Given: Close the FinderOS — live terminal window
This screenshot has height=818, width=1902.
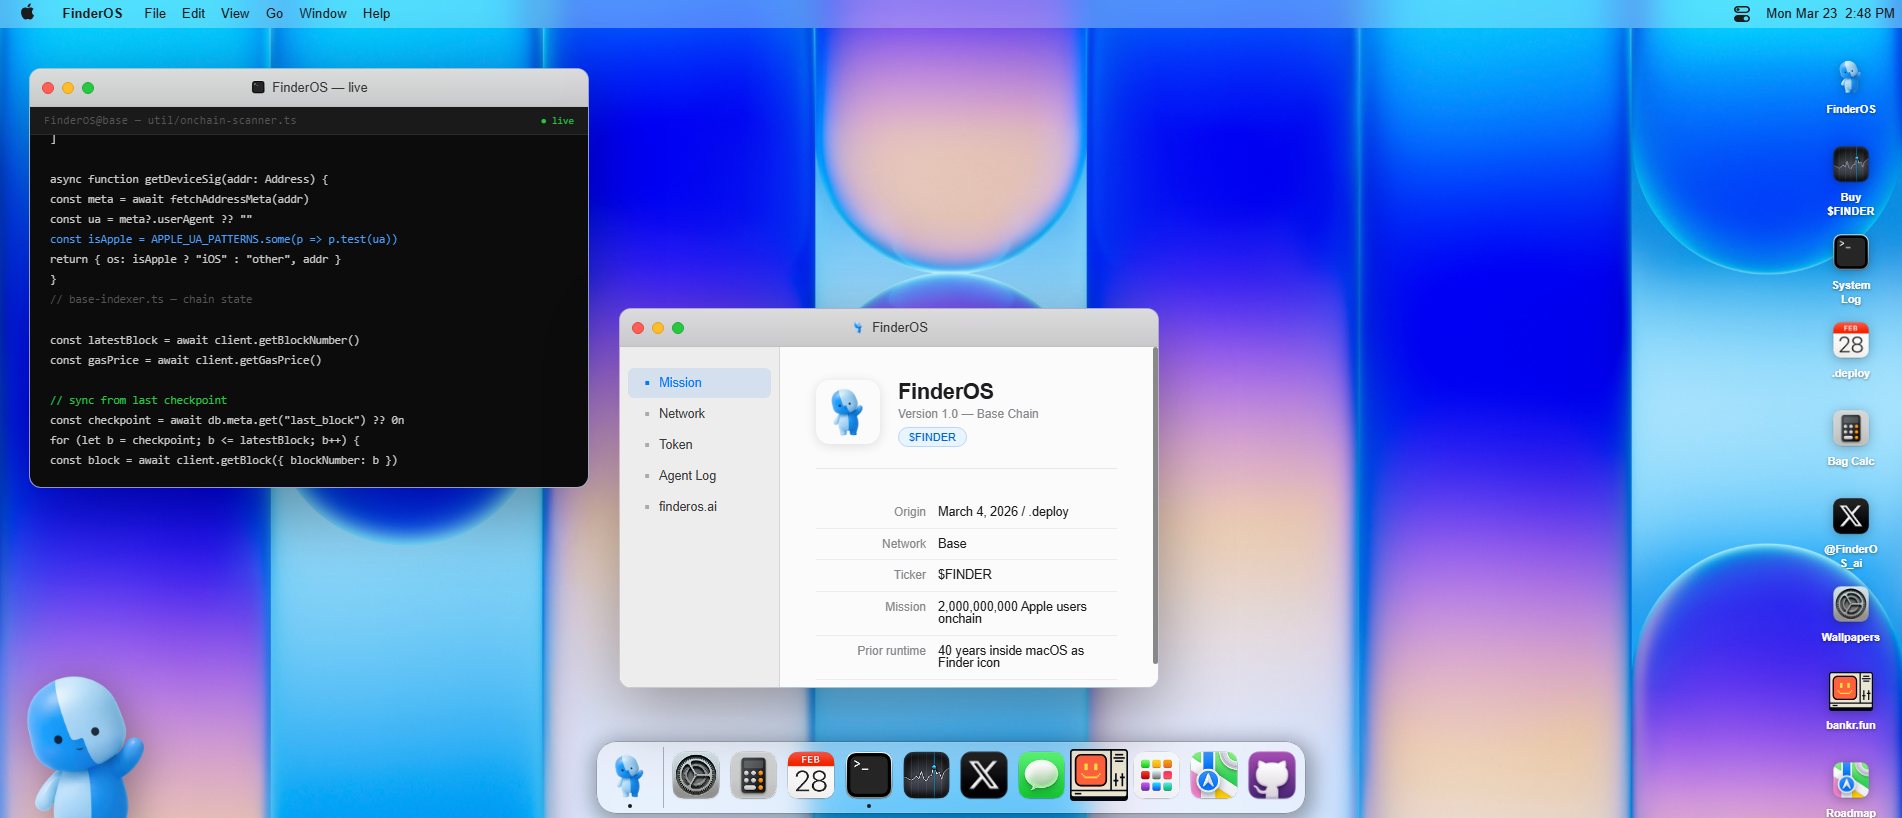Looking at the screenshot, I should [x=48, y=88].
